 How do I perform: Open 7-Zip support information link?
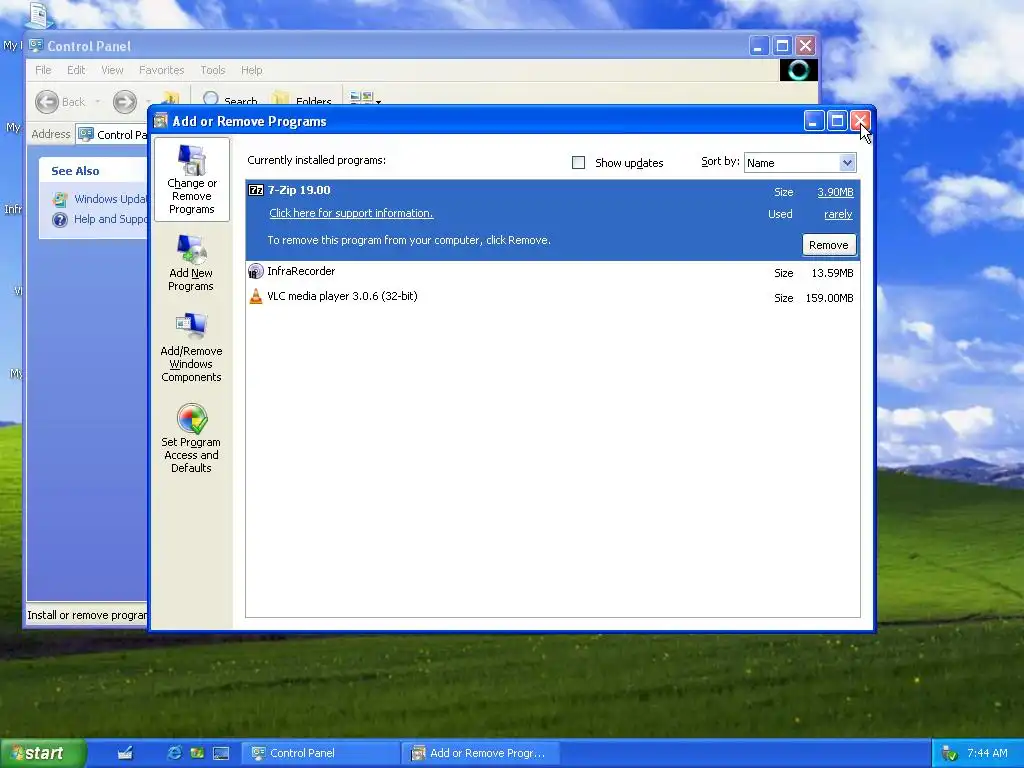351,213
